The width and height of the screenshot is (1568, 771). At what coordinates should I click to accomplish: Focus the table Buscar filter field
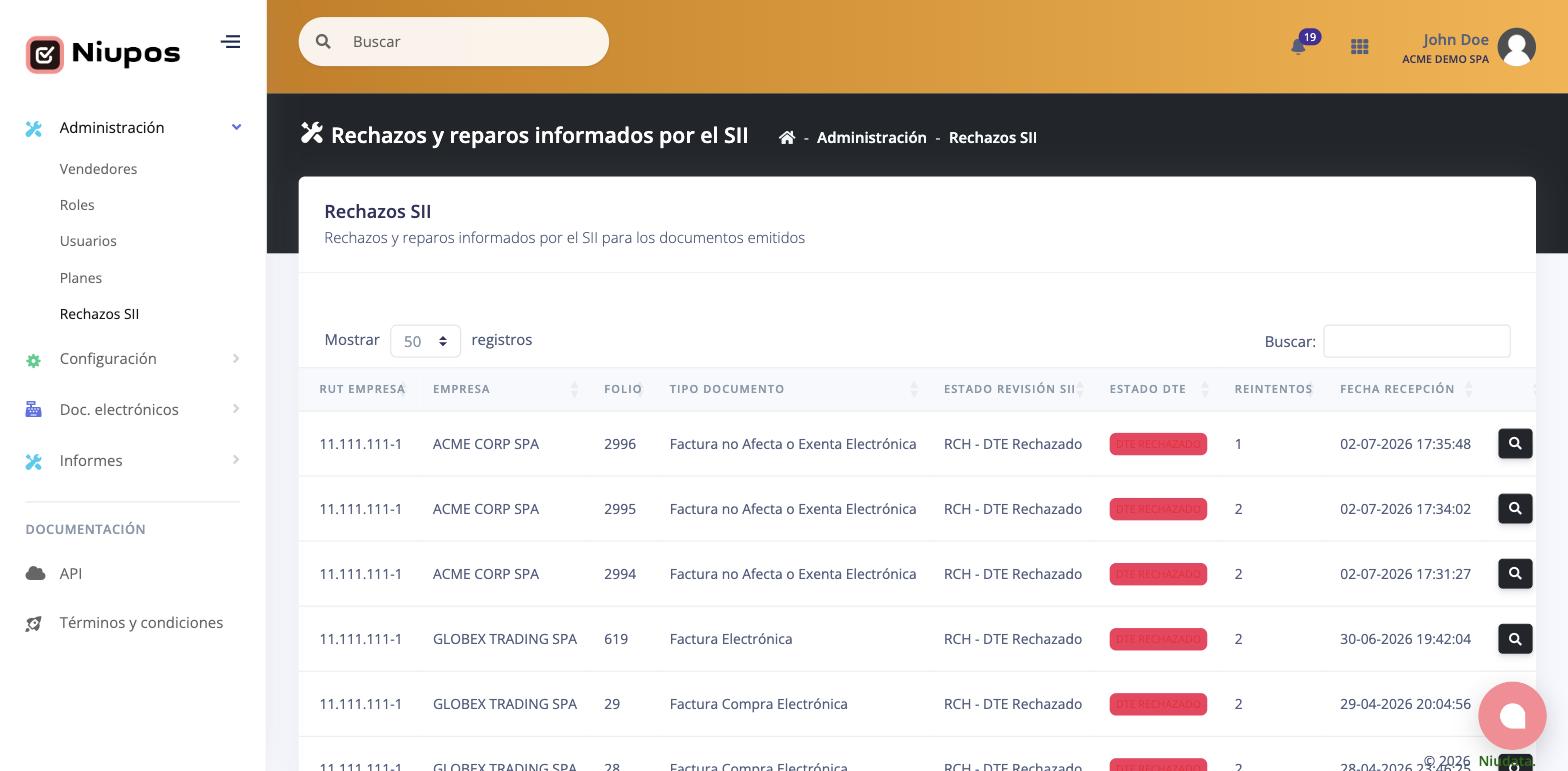click(x=1416, y=341)
